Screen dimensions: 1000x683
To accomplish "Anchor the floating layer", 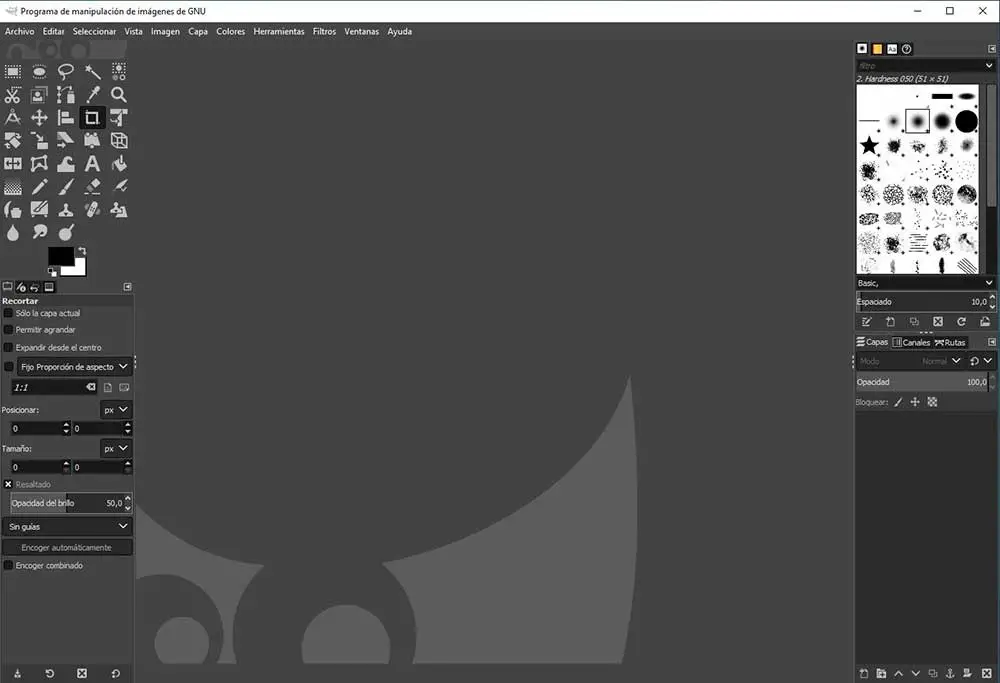I will 950,673.
